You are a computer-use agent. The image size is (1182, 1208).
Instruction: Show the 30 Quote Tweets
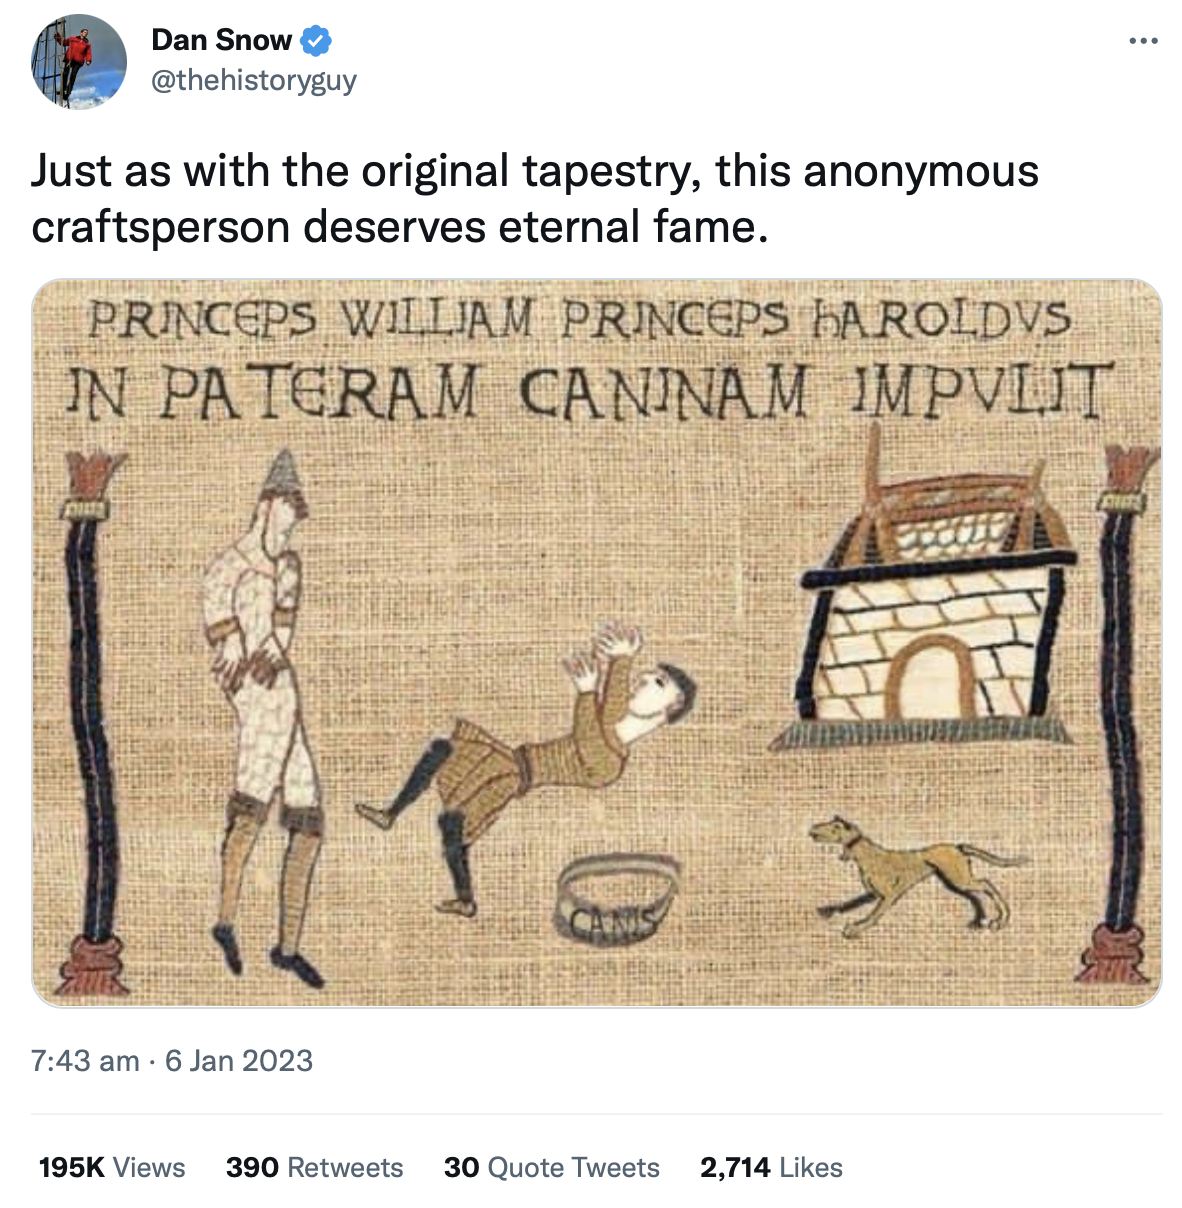(551, 1167)
